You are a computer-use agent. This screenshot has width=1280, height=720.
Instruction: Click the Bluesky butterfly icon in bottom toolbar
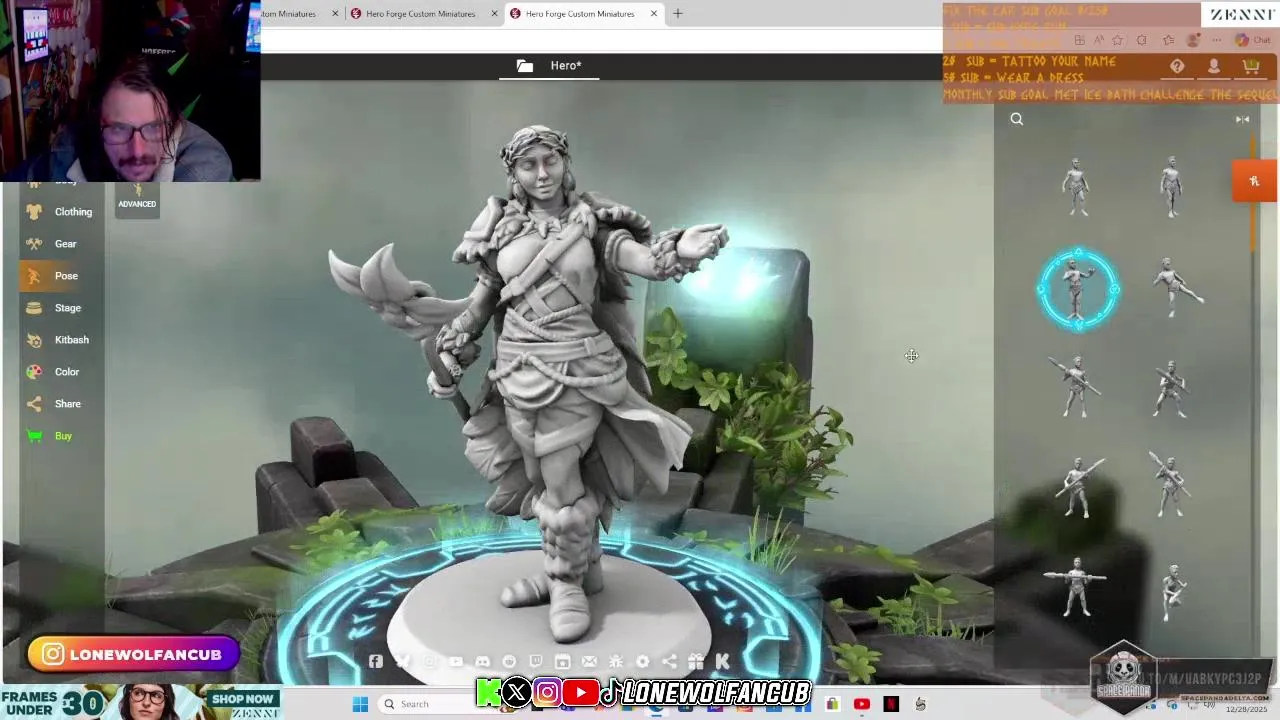click(403, 662)
